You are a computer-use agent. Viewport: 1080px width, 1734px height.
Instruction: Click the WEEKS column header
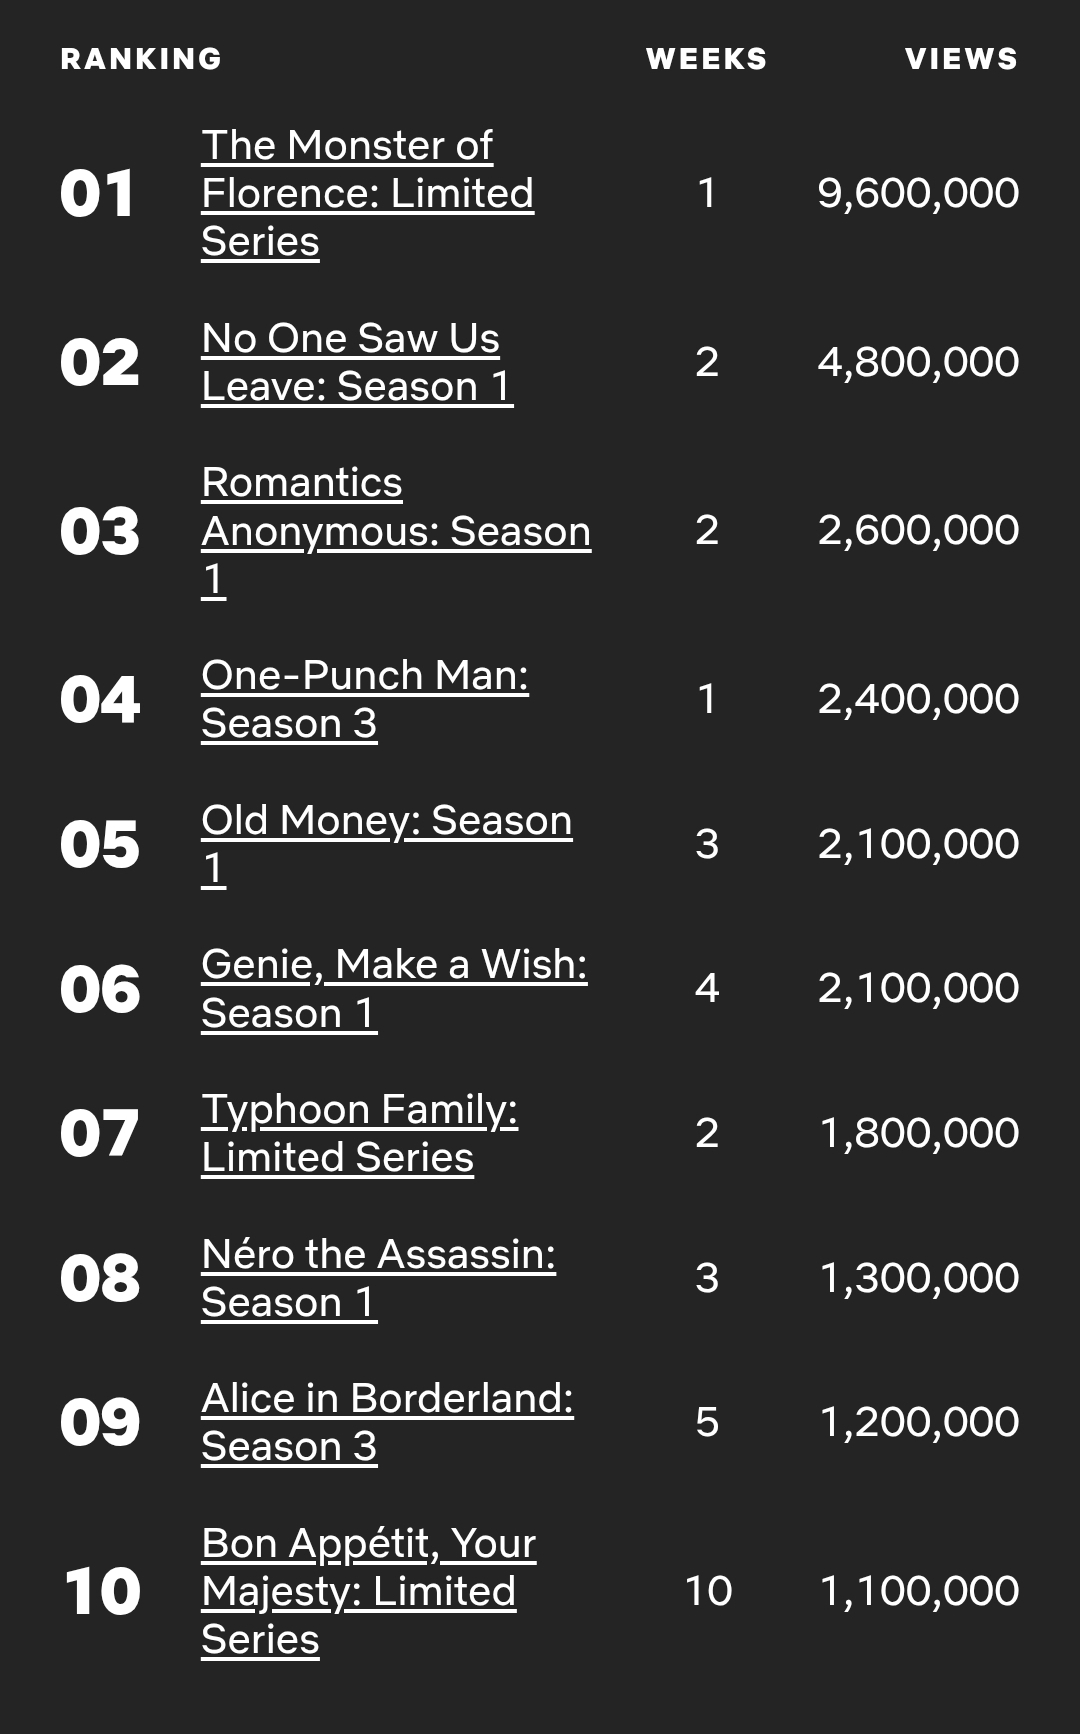[706, 59]
